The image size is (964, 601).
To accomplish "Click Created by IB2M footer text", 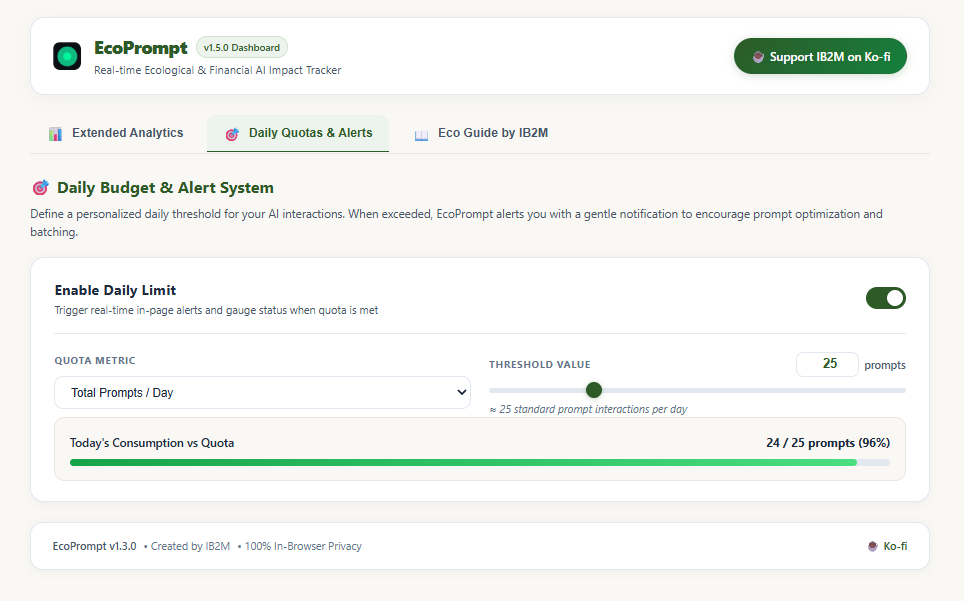I will (190, 546).
